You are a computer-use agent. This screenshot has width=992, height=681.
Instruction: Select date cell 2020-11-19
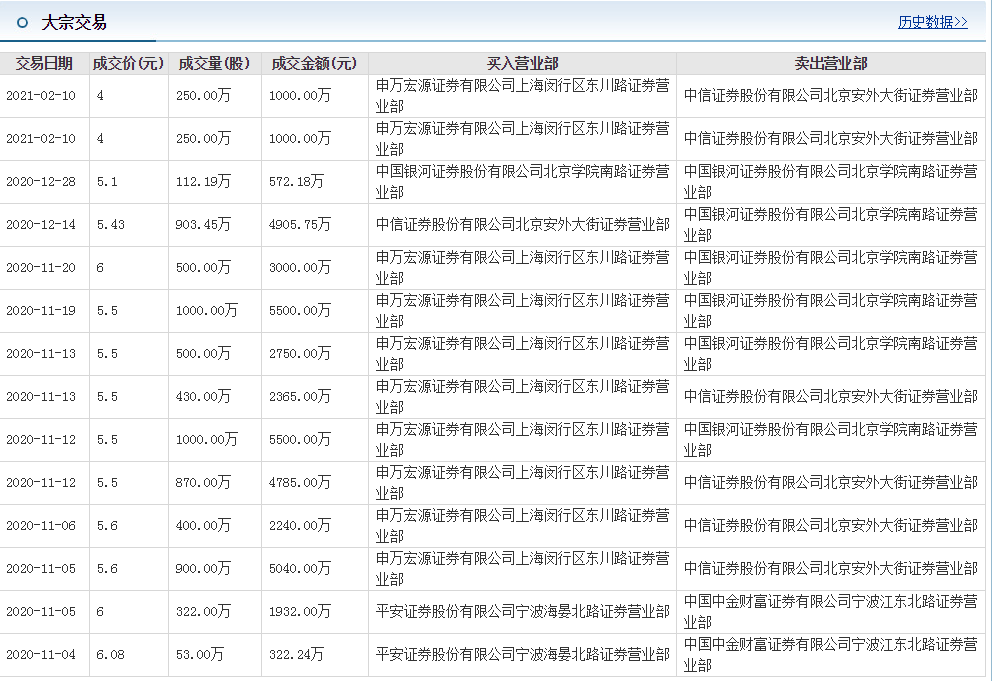coord(41,311)
